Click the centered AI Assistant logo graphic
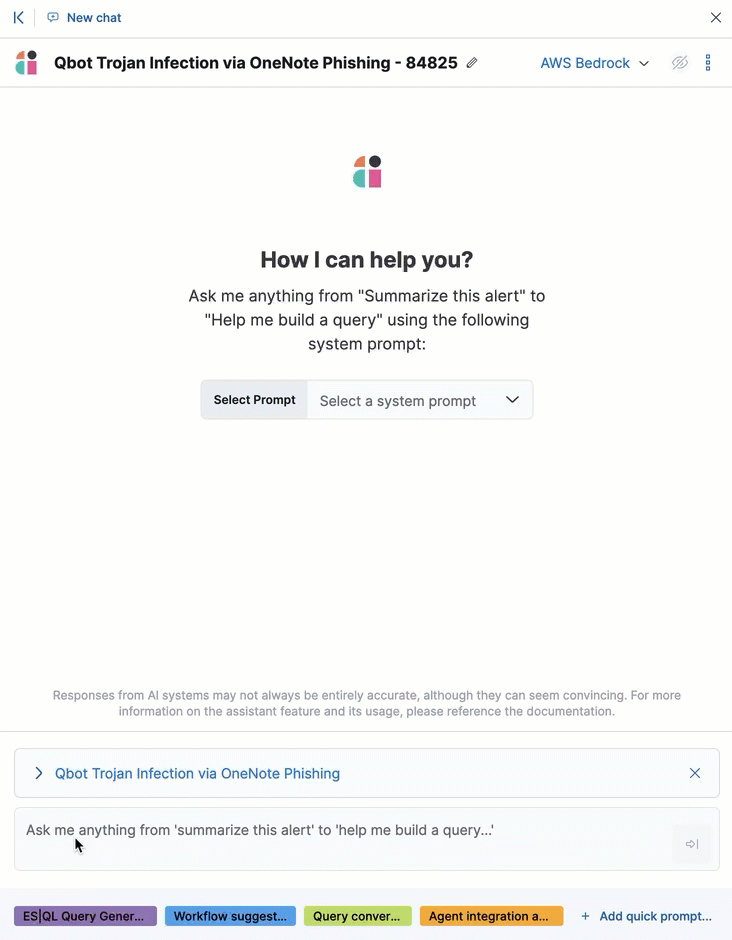The height and width of the screenshot is (940, 732). 366,171
